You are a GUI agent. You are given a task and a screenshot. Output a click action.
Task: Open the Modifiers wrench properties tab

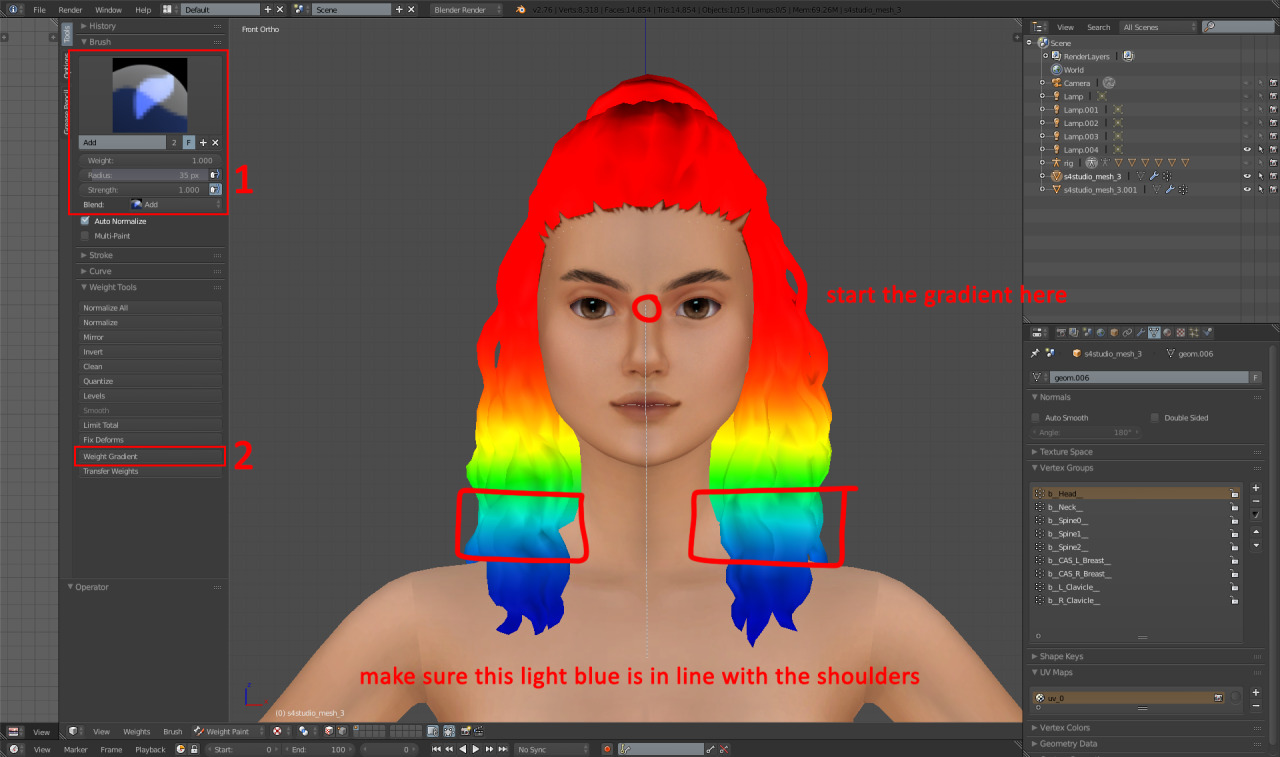(1141, 333)
